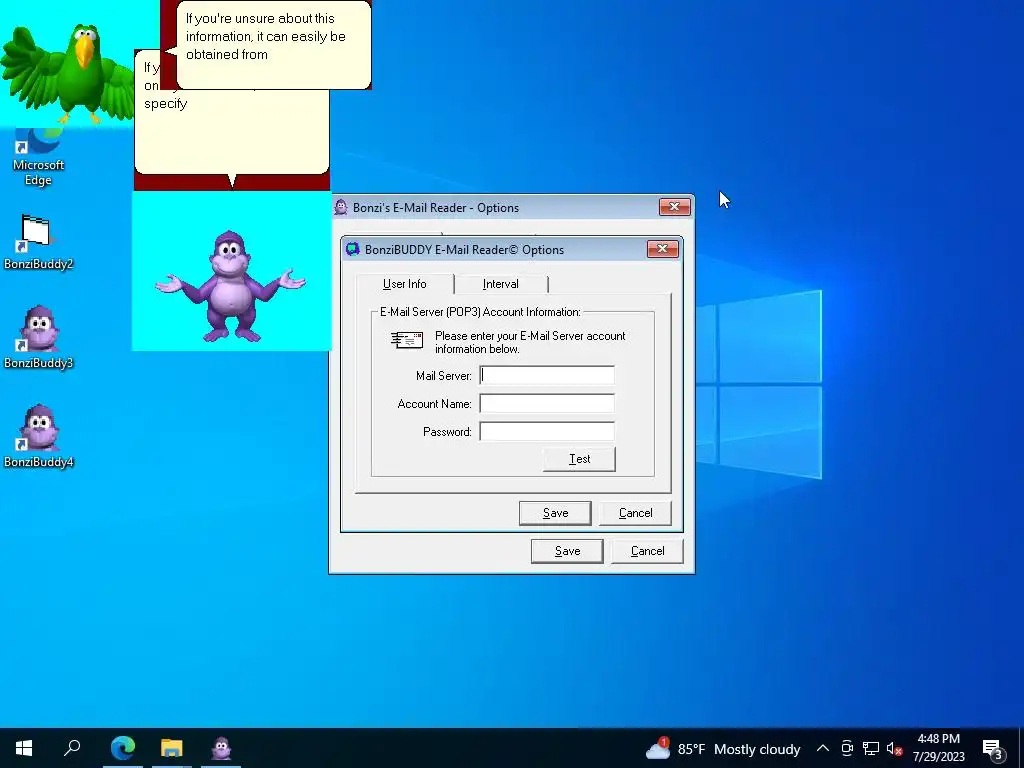Click the 'Password:' field label
1024x768 pixels.
447,432
